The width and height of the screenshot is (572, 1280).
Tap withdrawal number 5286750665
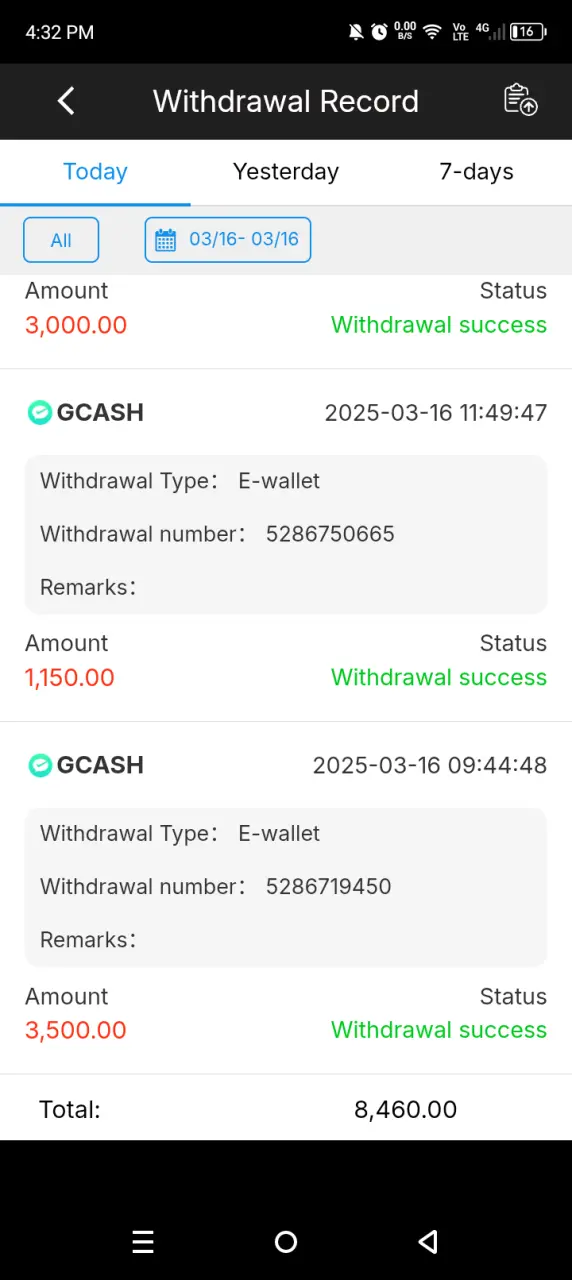[x=330, y=534]
